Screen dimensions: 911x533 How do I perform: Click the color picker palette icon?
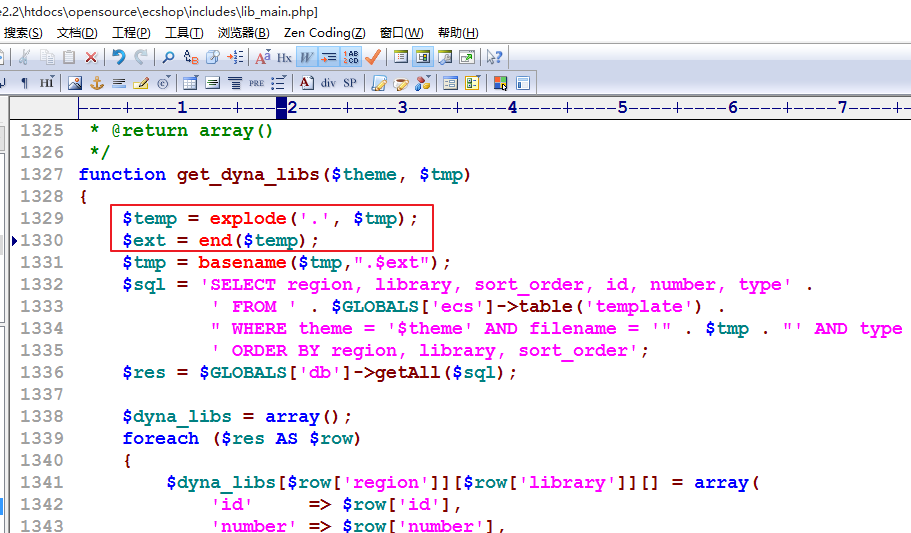pyautogui.click(x=500, y=83)
